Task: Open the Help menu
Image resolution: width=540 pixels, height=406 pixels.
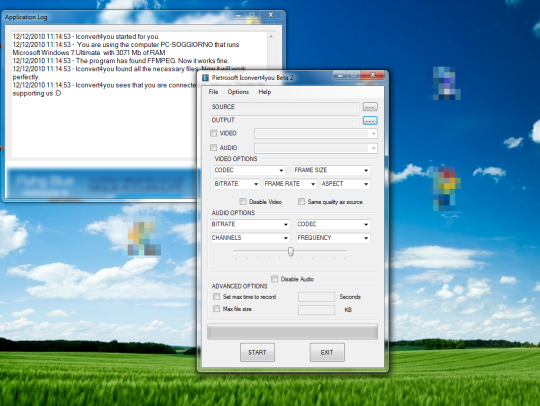Action: (264, 92)
